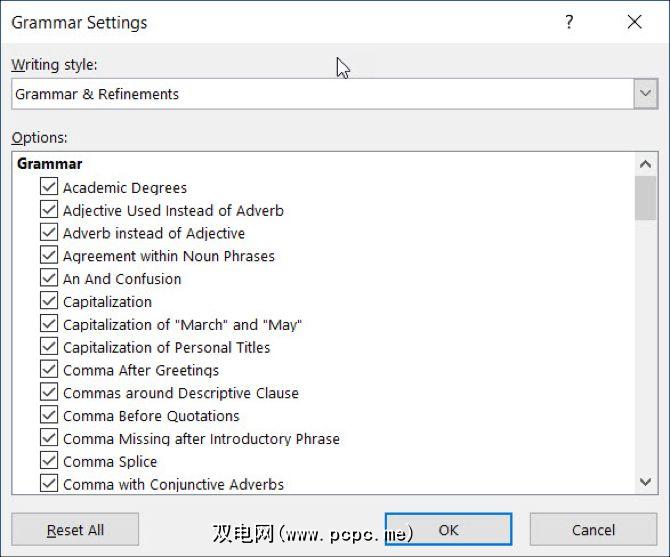Image resolution: width=670 pixels, height=557 pixels.
Task: Uncheck Agreement within Noun Phrases
Action: pos(49,256)
